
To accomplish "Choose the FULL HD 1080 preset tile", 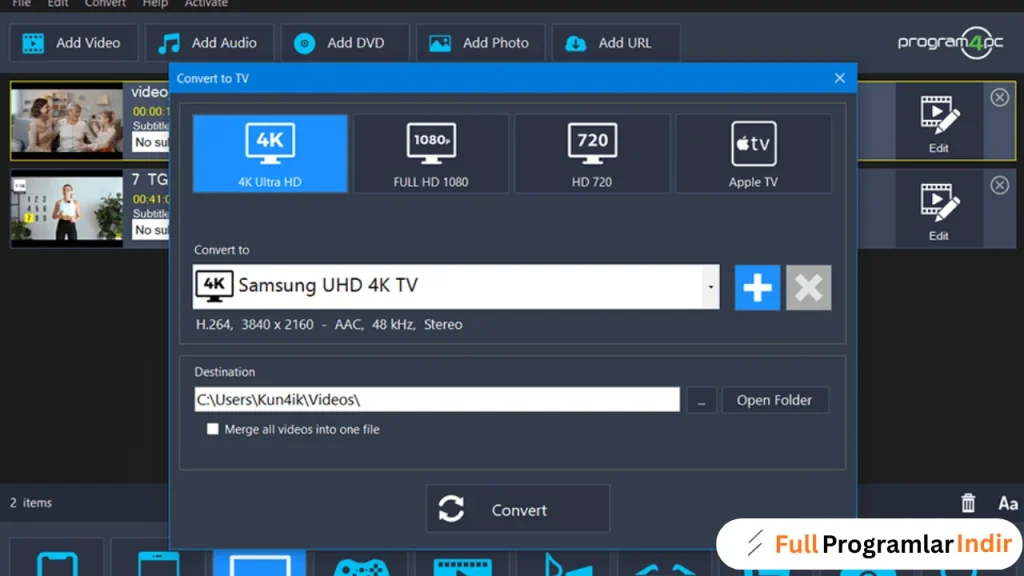I will coord(431,153).
